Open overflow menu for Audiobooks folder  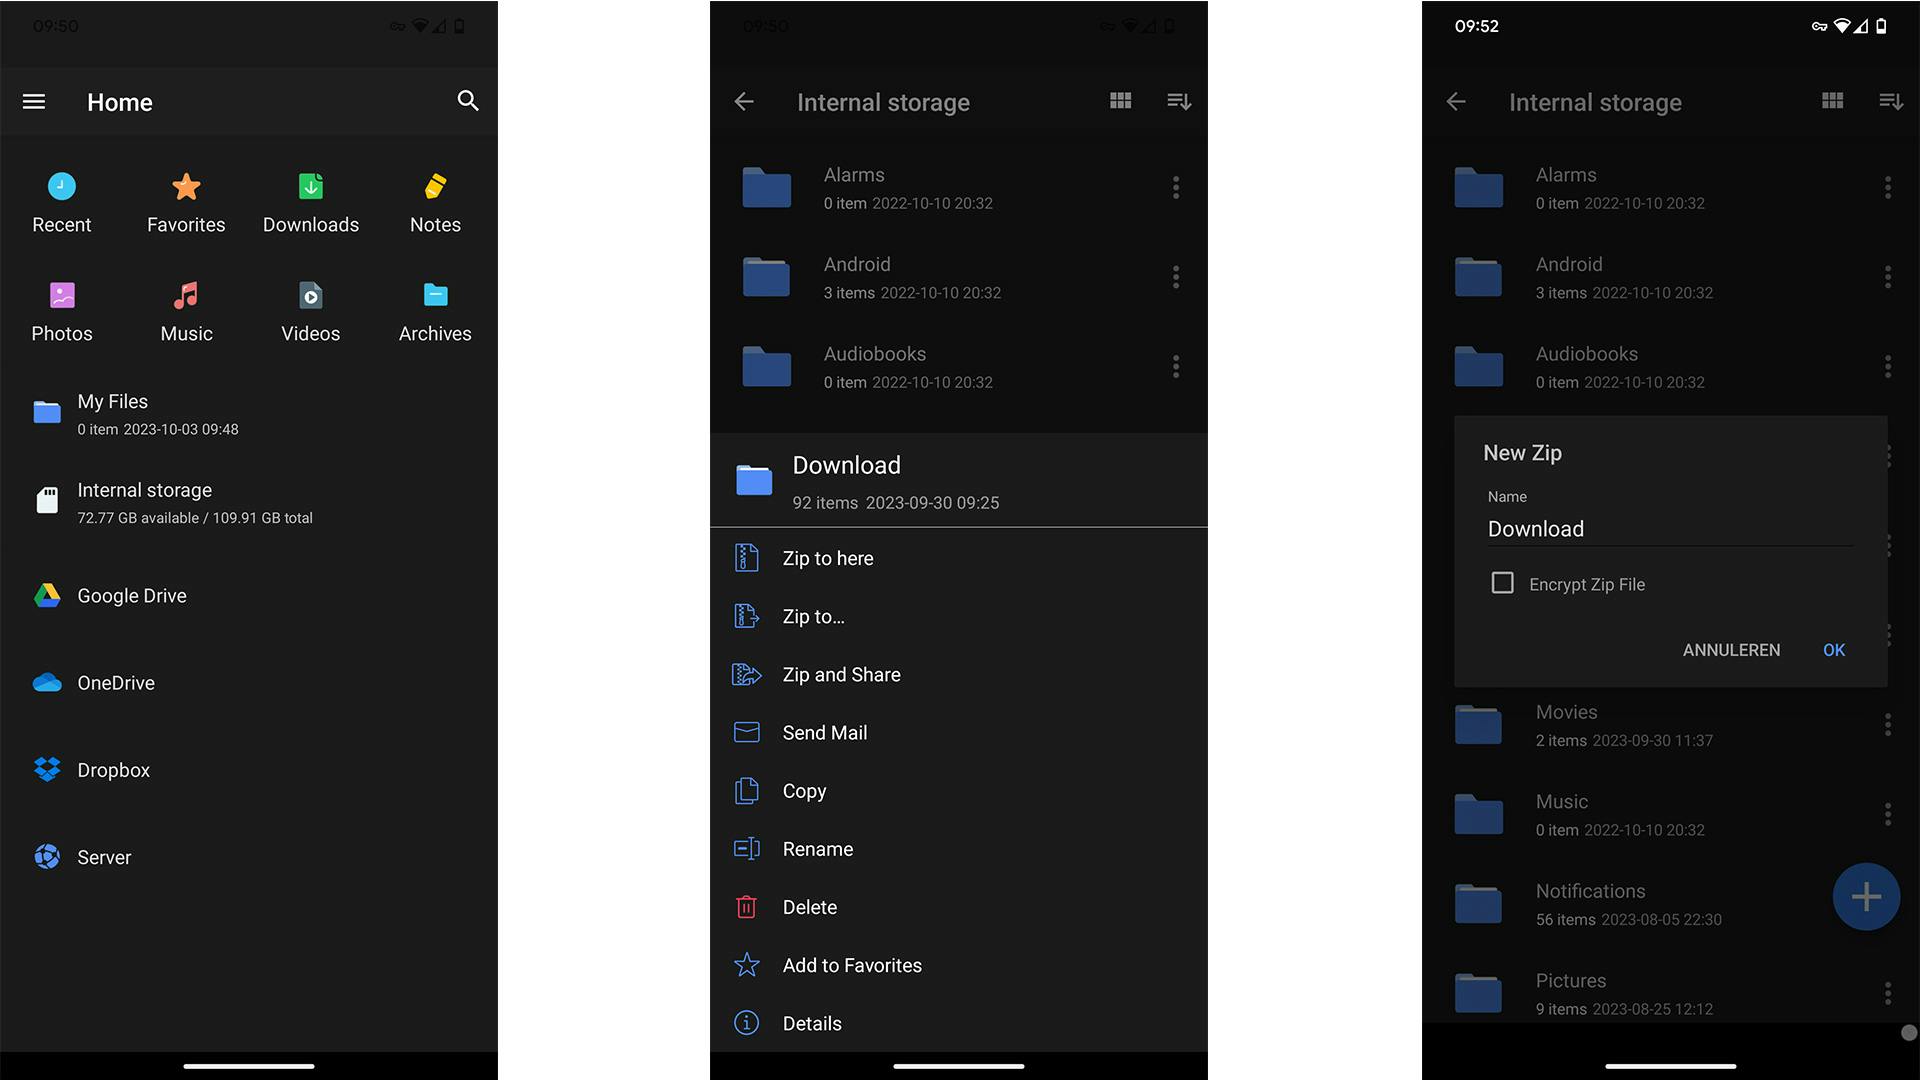[x=1176, y=367]
